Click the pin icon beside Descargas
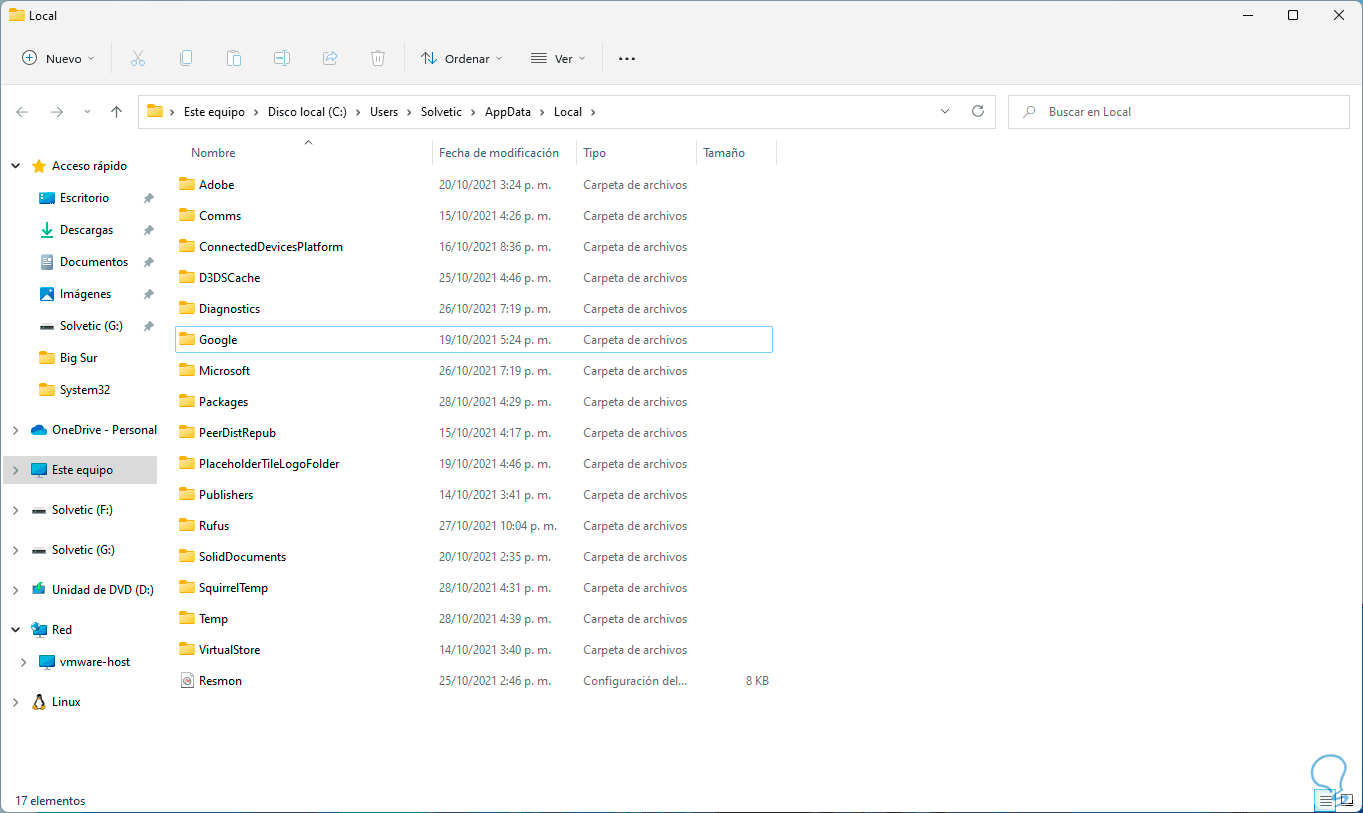 point(148,230)
